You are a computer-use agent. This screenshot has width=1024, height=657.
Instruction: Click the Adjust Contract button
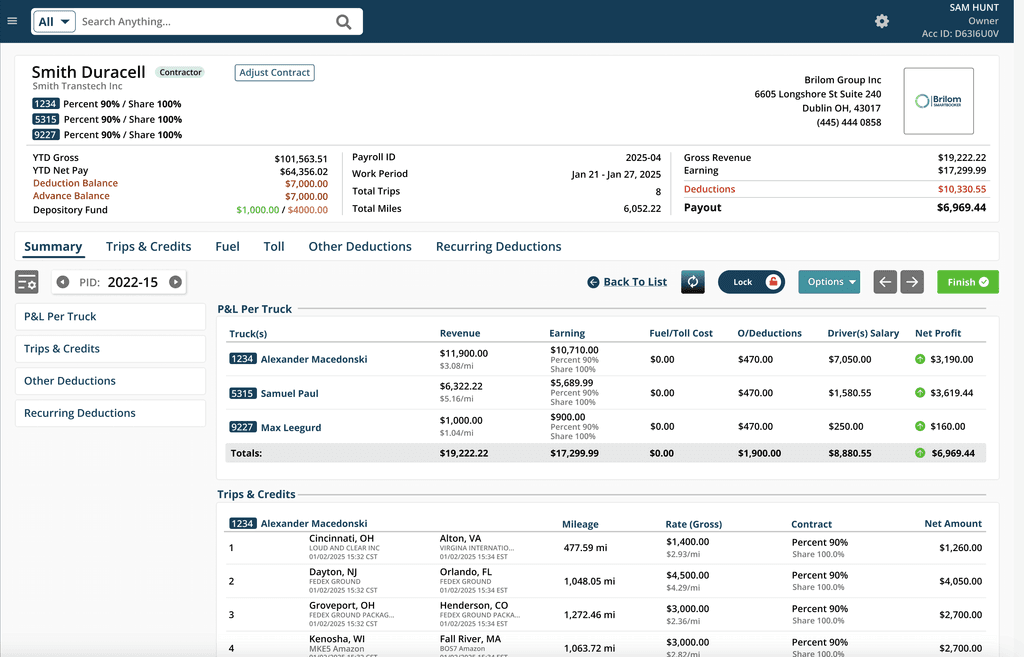[x=274, y=72]
